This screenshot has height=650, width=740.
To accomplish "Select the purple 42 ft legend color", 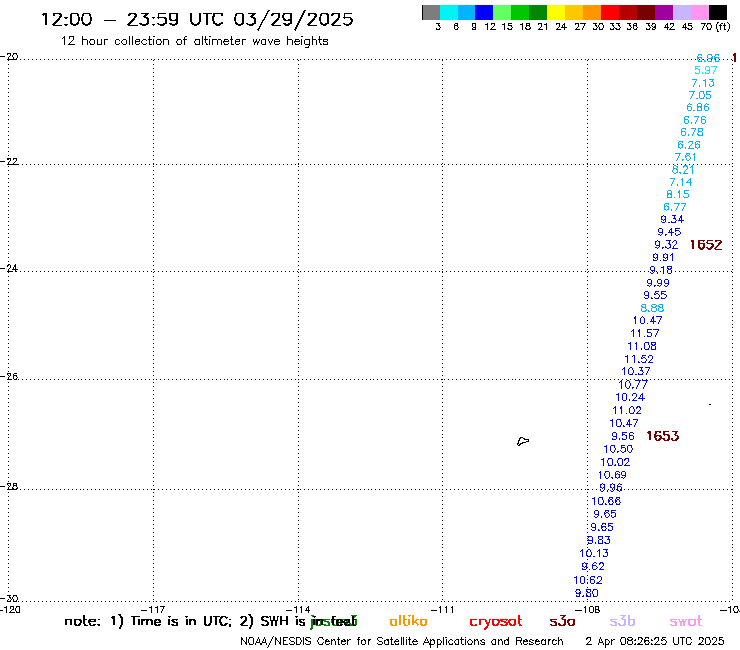I will point(663,12).
